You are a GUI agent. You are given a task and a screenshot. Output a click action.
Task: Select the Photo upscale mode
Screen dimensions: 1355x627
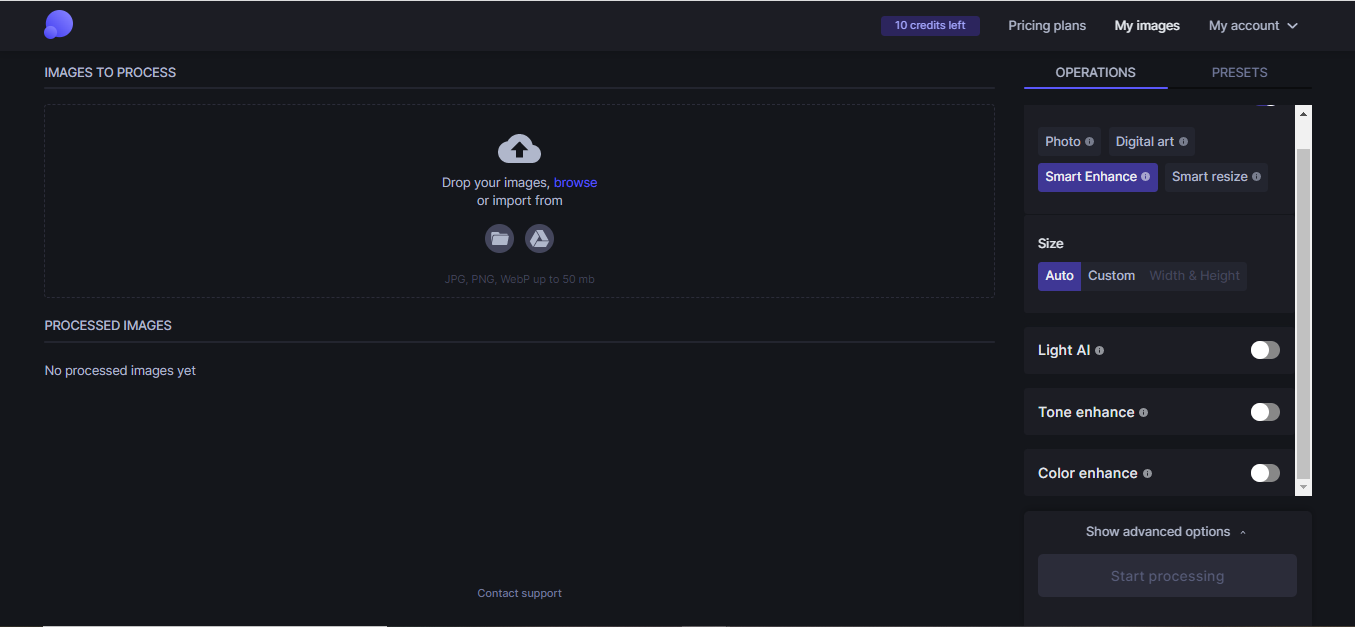tap(1069, 141)
